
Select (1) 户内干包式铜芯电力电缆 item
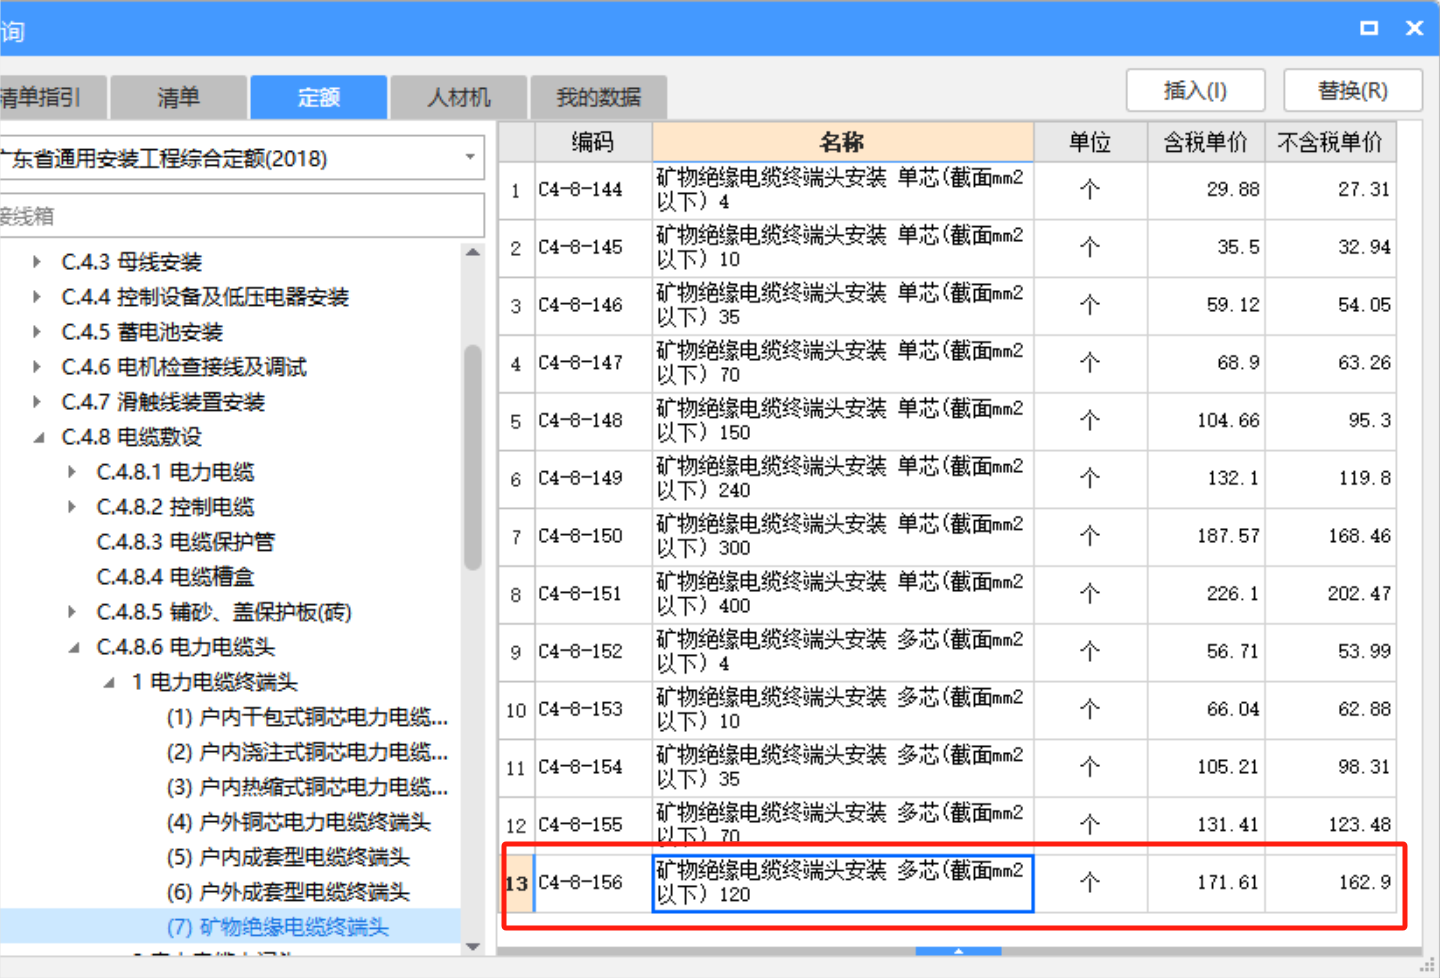click(x=307, y=717)
